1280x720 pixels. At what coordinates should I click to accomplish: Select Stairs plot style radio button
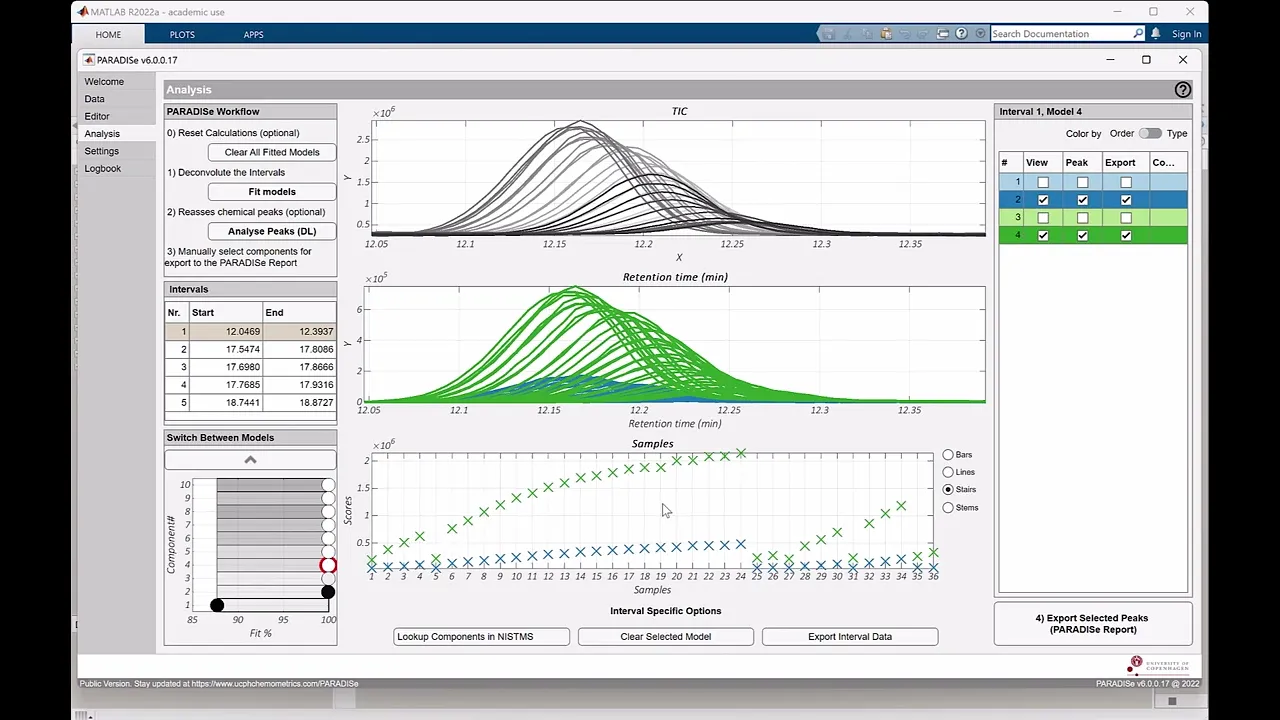click(x=948, y=490)
